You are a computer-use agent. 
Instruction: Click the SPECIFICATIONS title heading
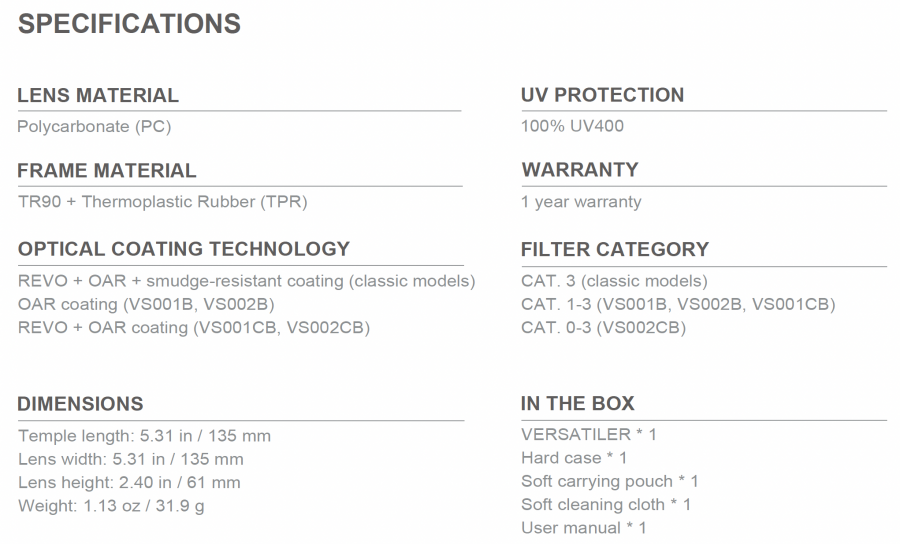click(x=129, y=24)
